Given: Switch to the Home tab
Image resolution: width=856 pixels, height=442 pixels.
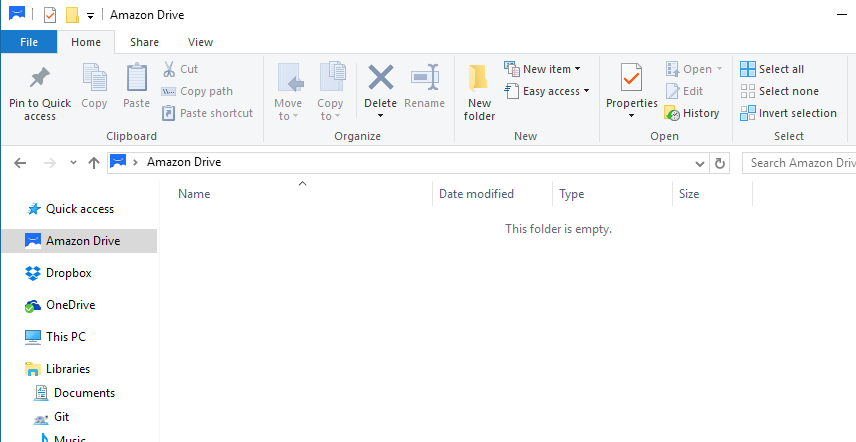Looking at the screenshot, I should (86, 42).
